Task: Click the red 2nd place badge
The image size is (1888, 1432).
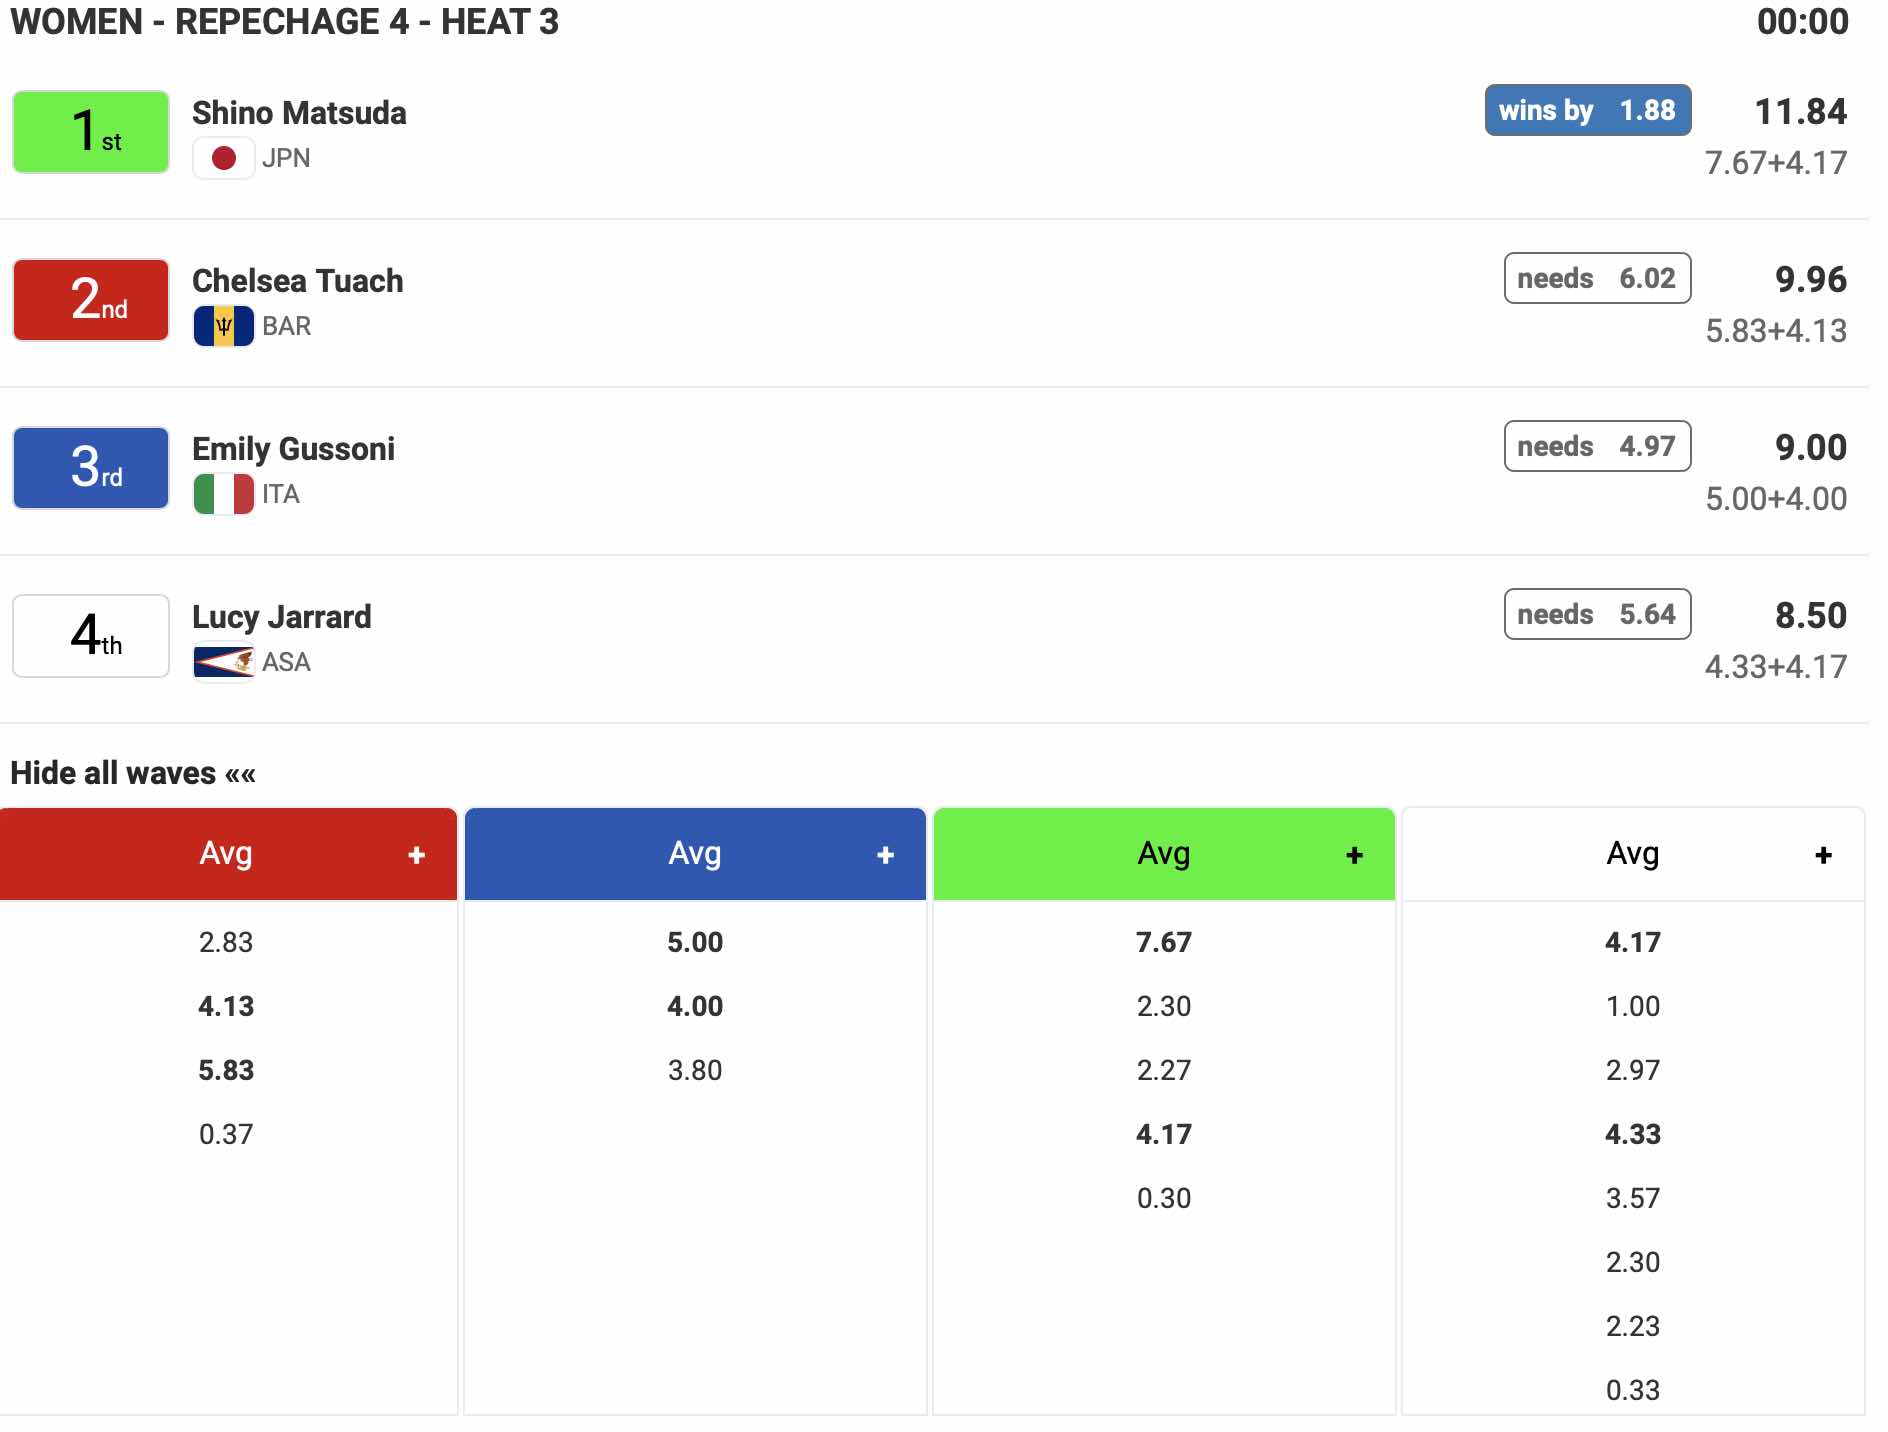Action: click(x=91, y=300)
